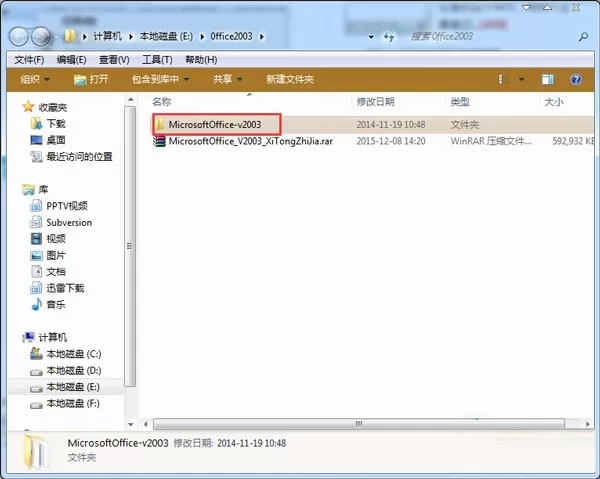Click the Xunlei downloads library icon
This screenshot has height=479, width=600.
(x=36, y=288)
